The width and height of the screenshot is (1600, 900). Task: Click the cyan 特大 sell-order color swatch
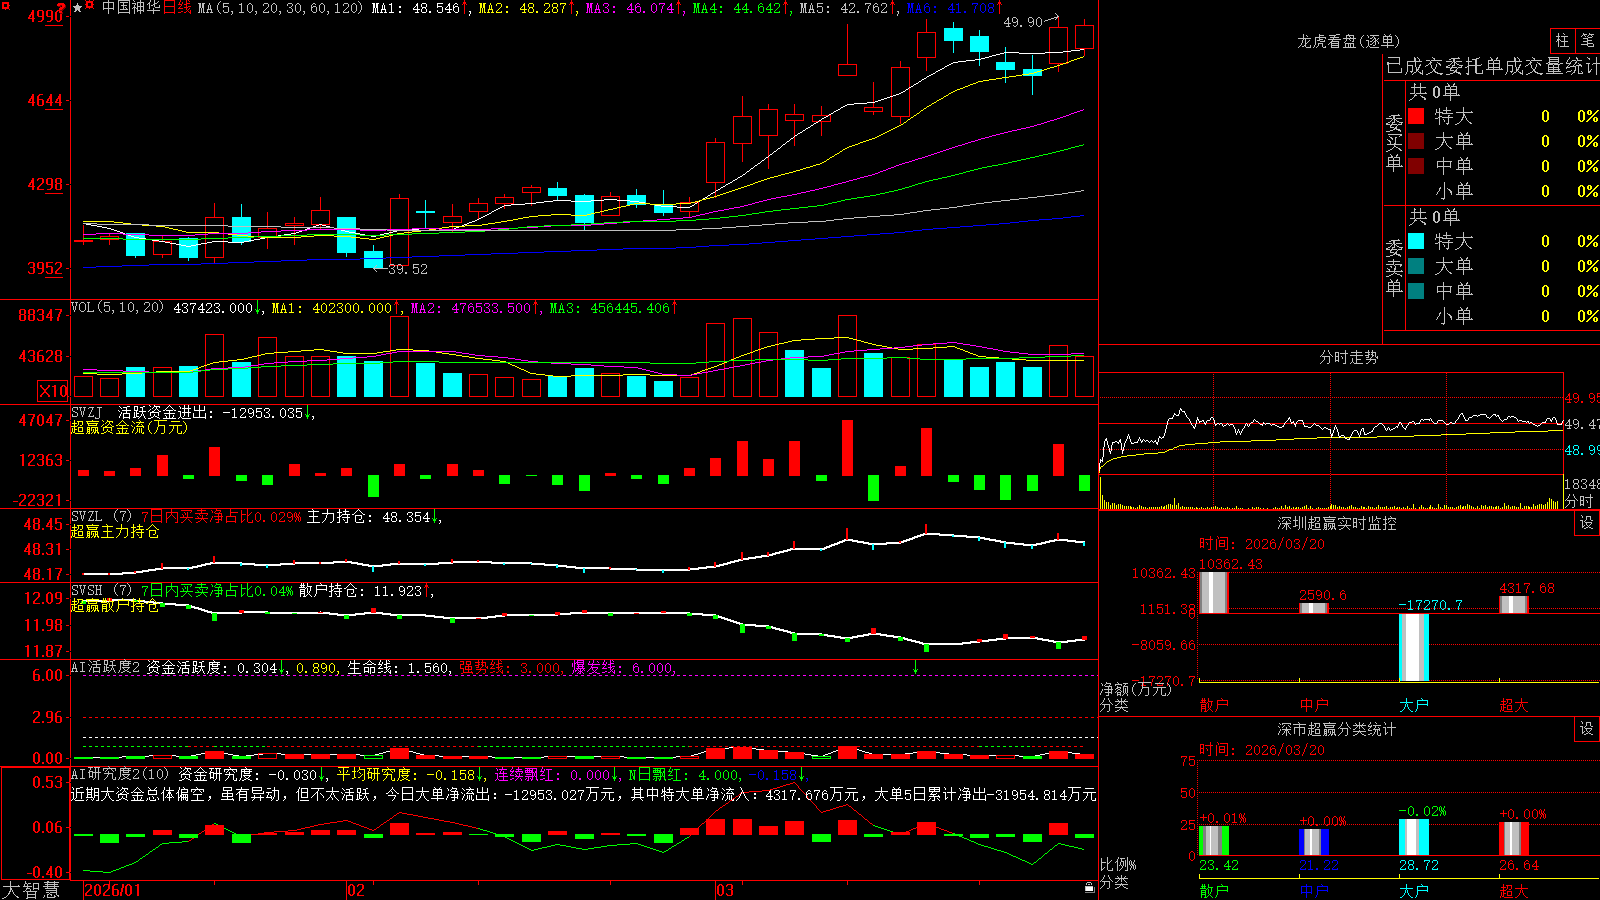[1416, 241]
